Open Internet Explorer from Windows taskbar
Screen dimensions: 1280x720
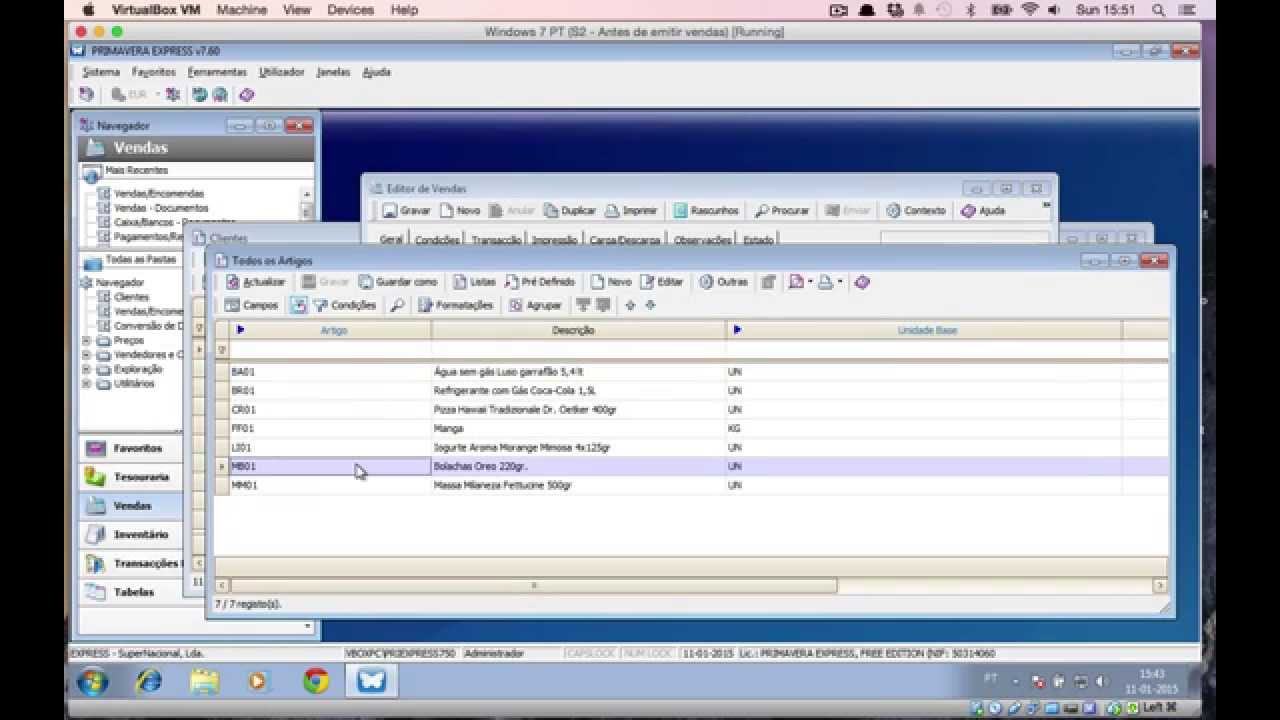[149, 681]
